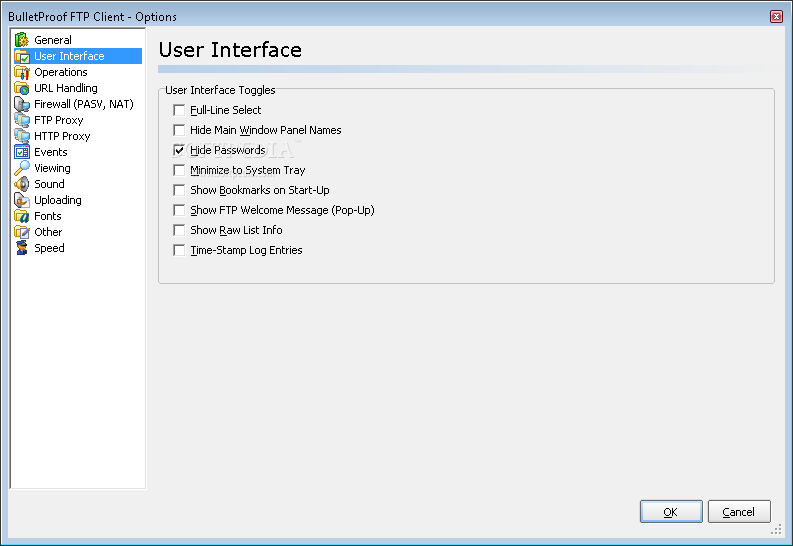
Task: Enable the Full-Line Select checkbox
Action: pos(179,110)
